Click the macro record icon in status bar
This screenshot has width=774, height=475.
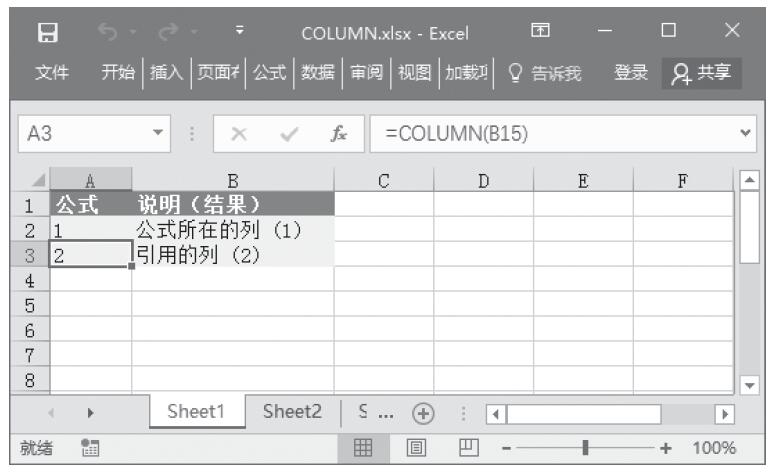[x=89, y=448]
